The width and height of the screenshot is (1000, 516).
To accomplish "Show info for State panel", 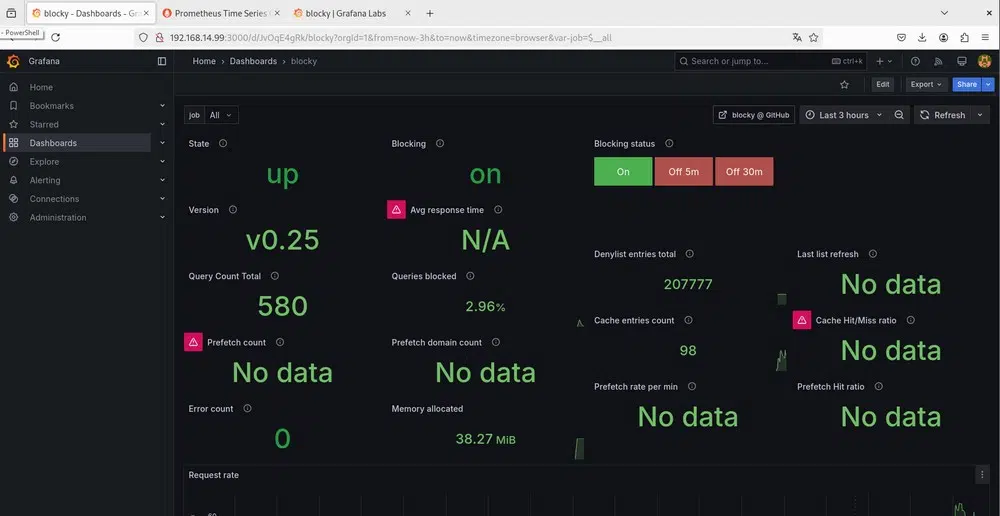I will click(223, 144).
